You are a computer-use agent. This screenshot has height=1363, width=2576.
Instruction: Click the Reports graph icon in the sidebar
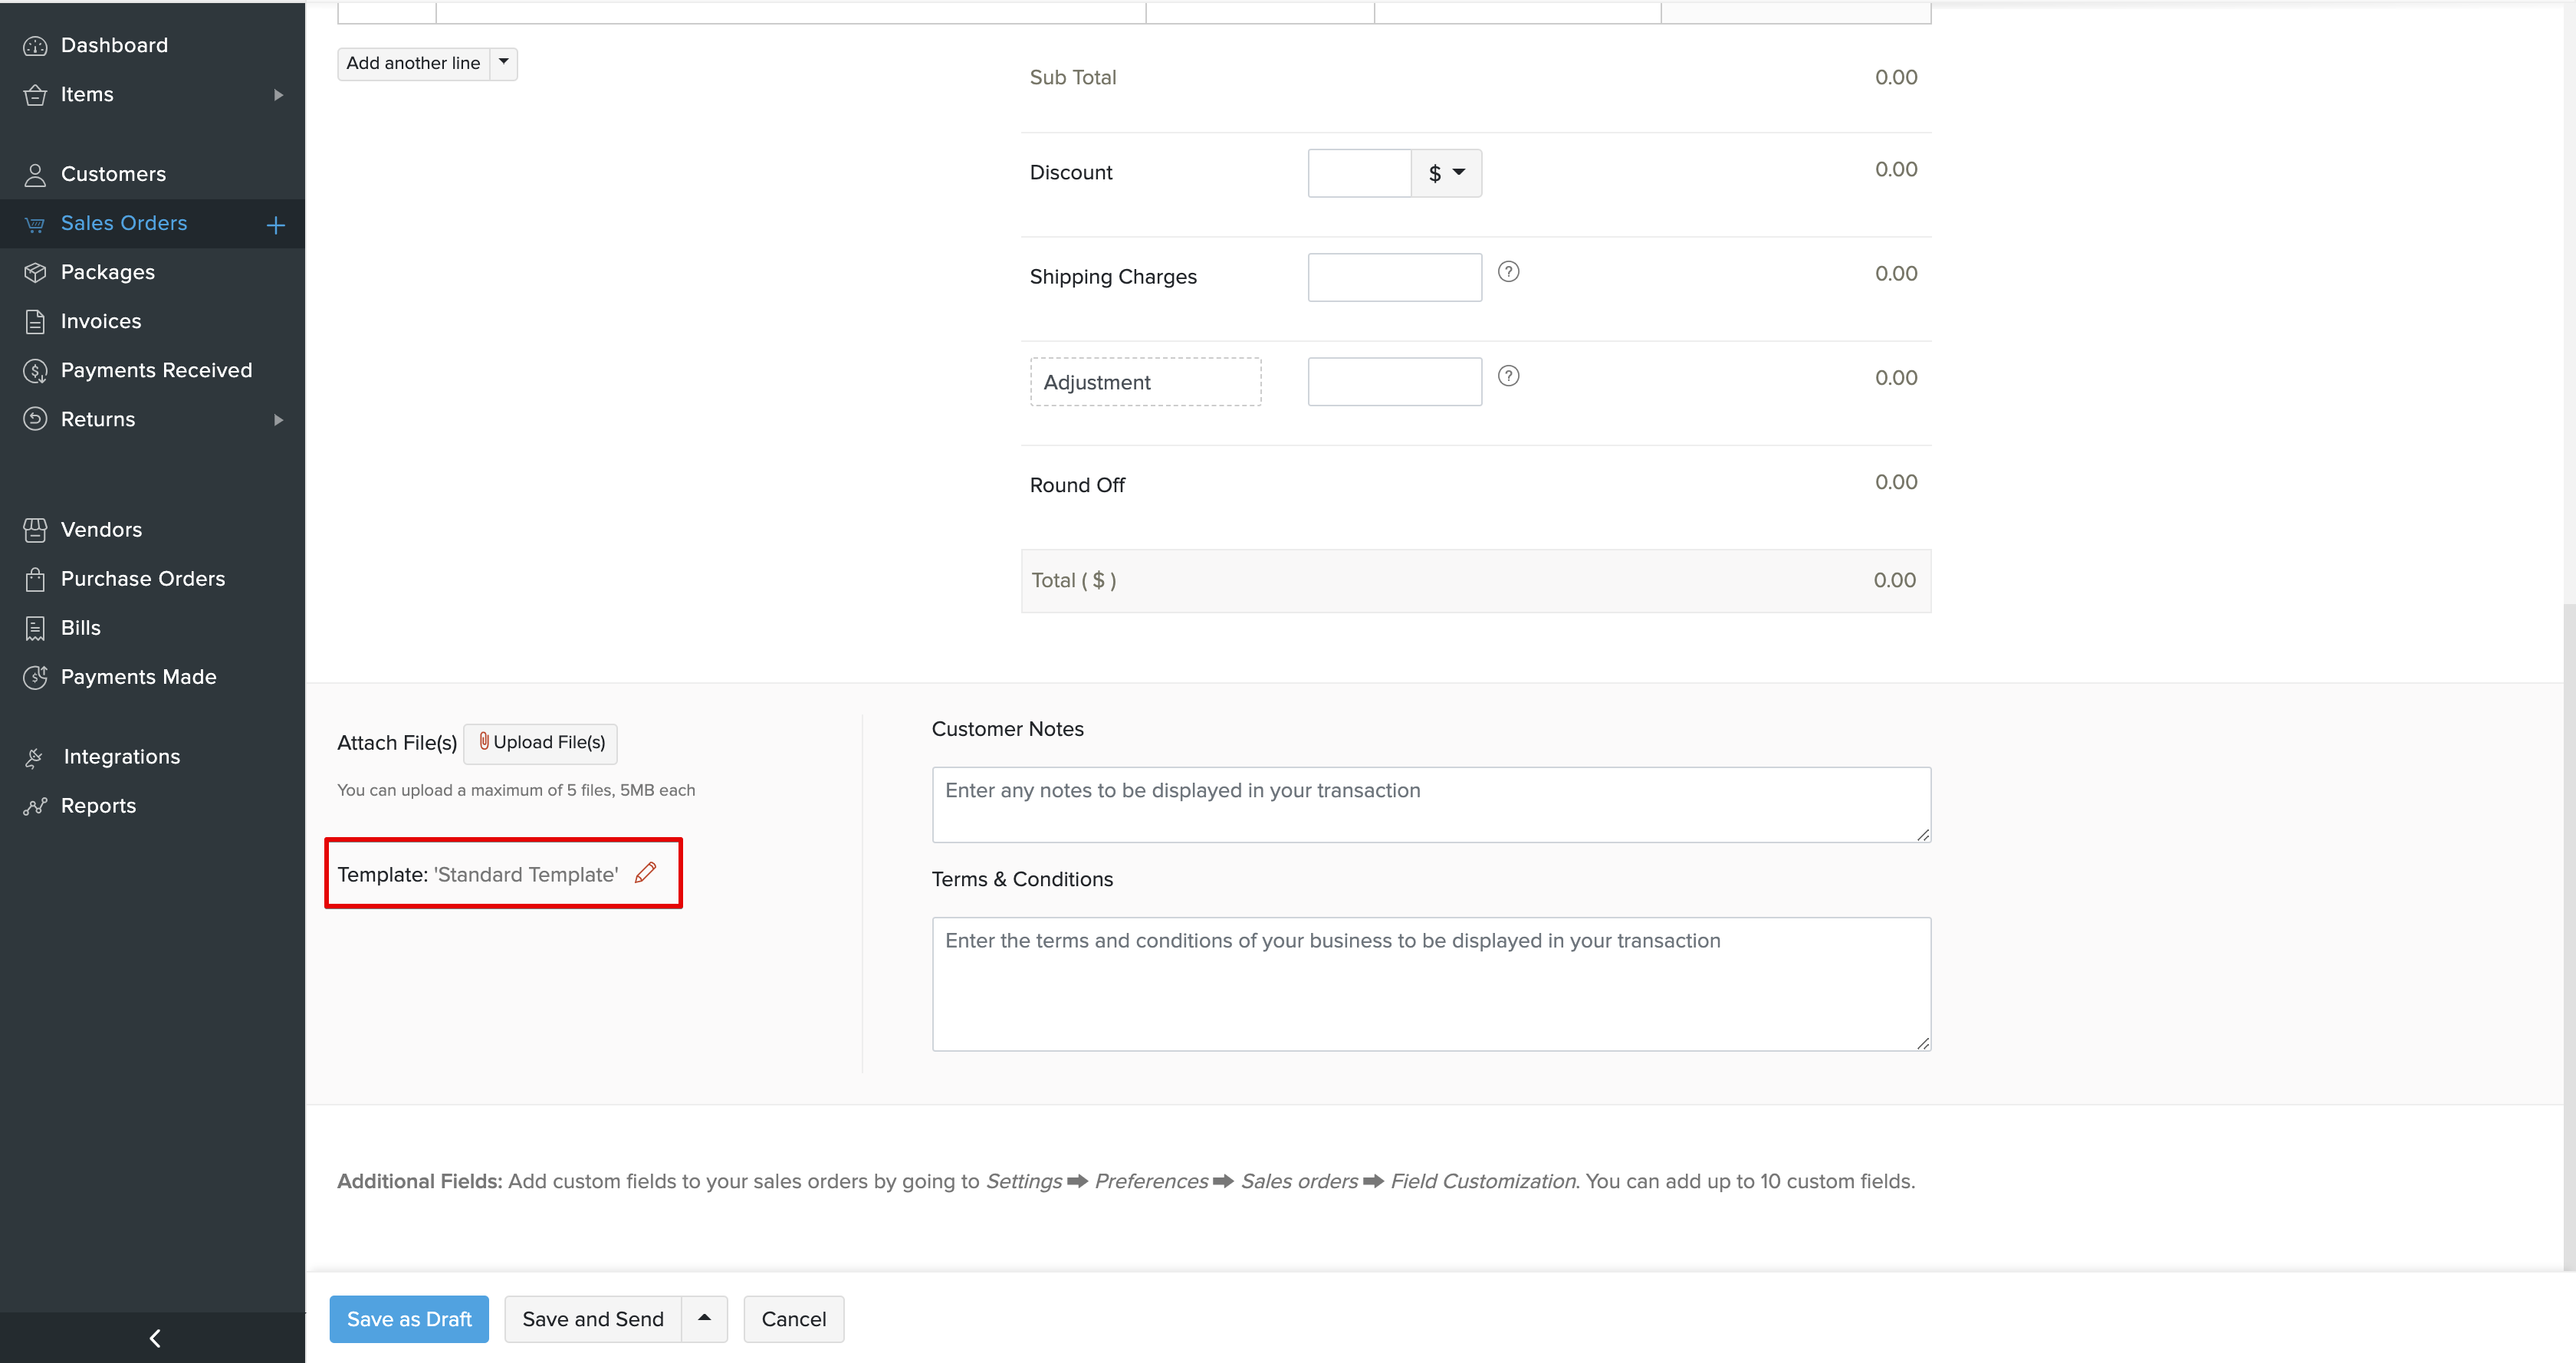pyautogui.click(x=35, y=806)
